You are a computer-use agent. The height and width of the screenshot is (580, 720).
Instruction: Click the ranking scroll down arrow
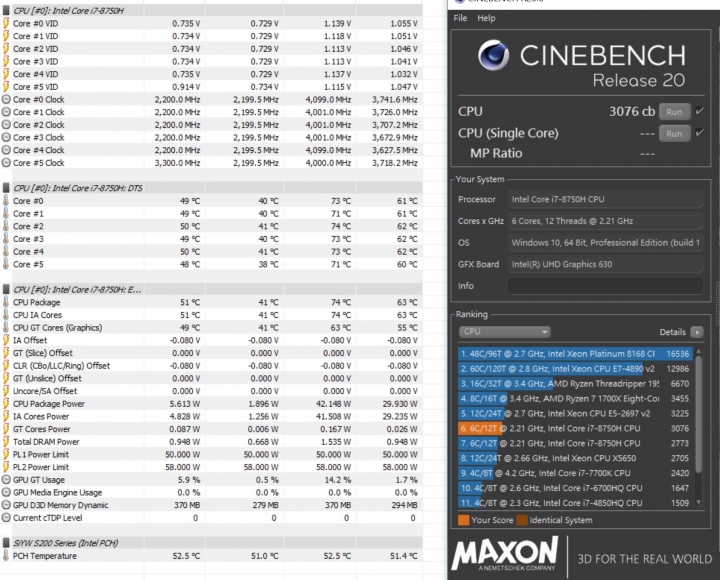tap(699, 503)
